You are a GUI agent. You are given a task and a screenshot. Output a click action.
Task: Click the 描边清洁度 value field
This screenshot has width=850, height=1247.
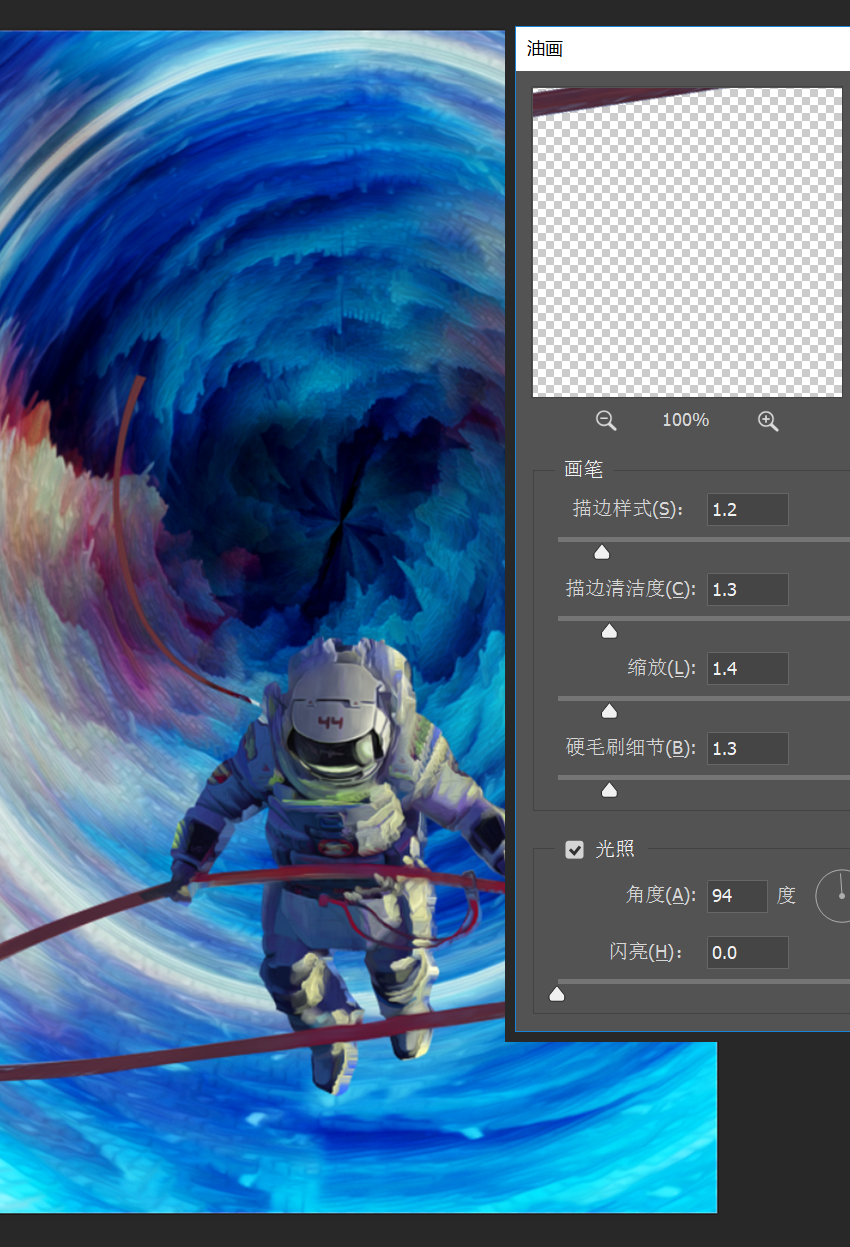tap(748, 589)
